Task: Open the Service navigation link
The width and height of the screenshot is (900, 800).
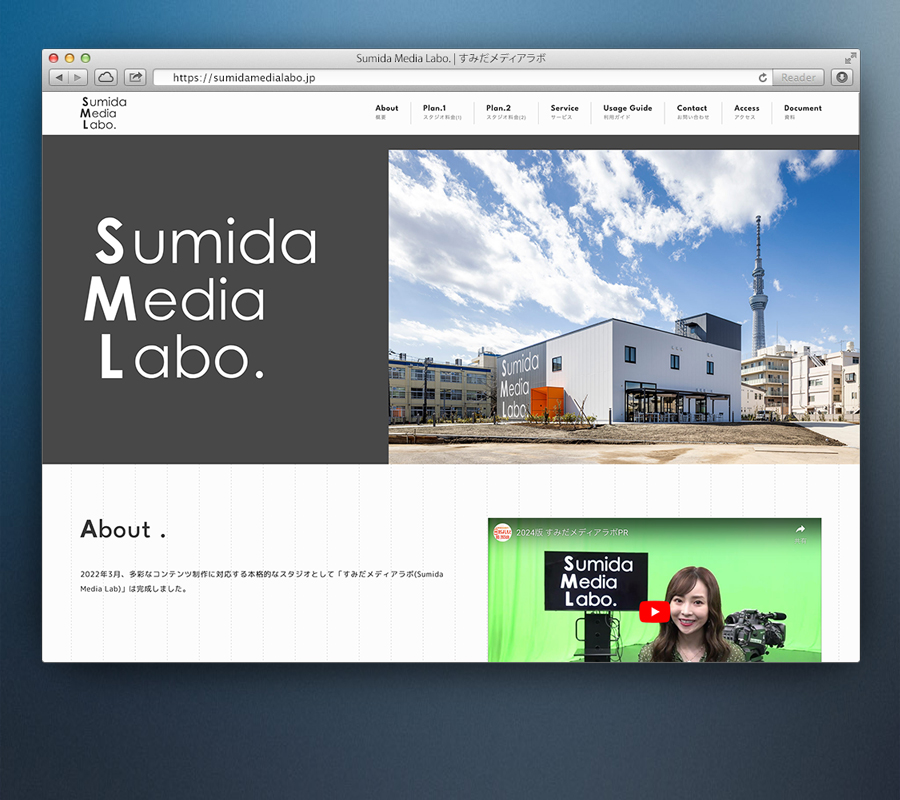Action: click(564, 112)
